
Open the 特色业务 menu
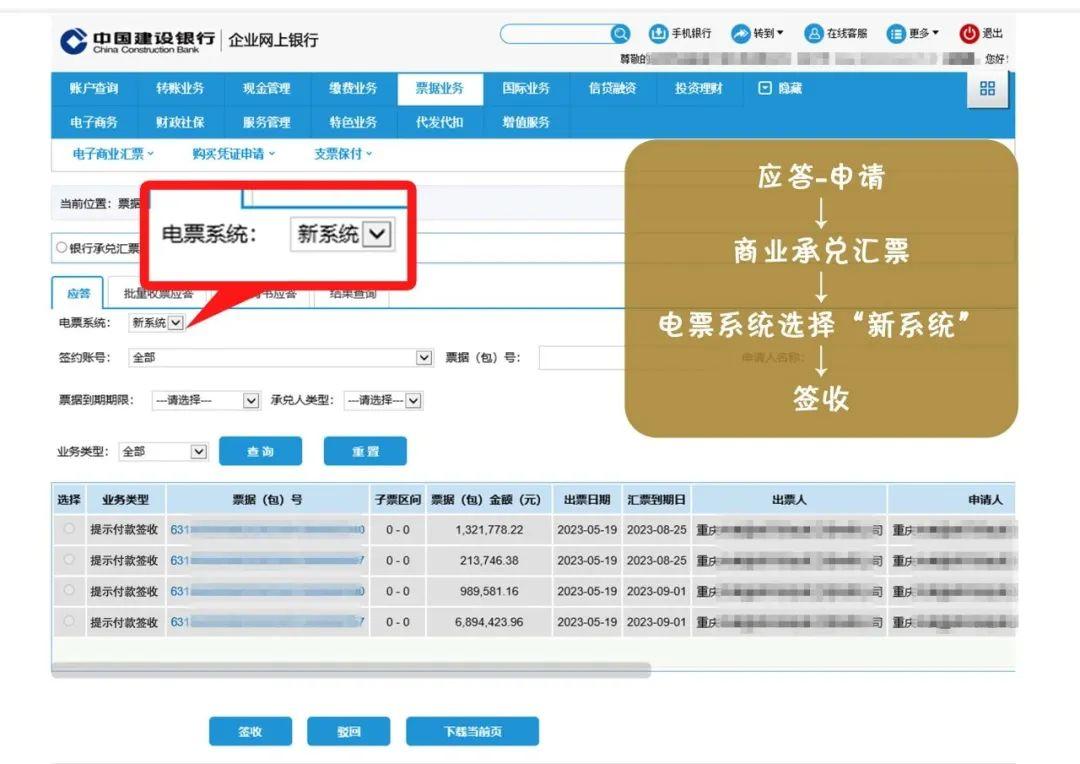(353, 122)
